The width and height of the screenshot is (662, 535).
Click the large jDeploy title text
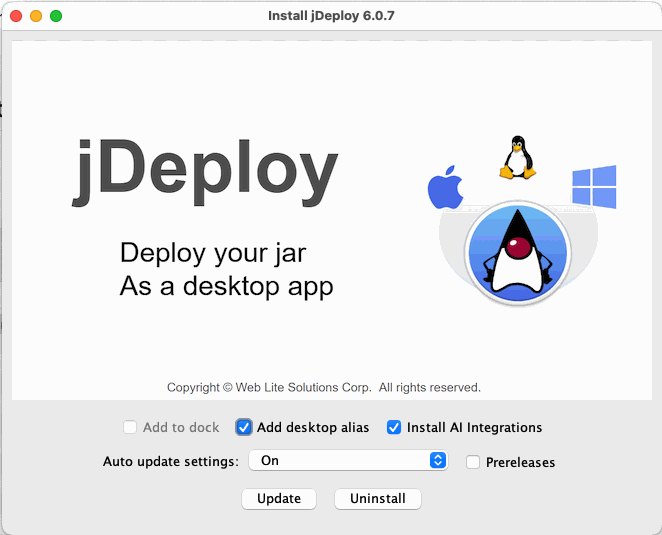tap(205, 172)
